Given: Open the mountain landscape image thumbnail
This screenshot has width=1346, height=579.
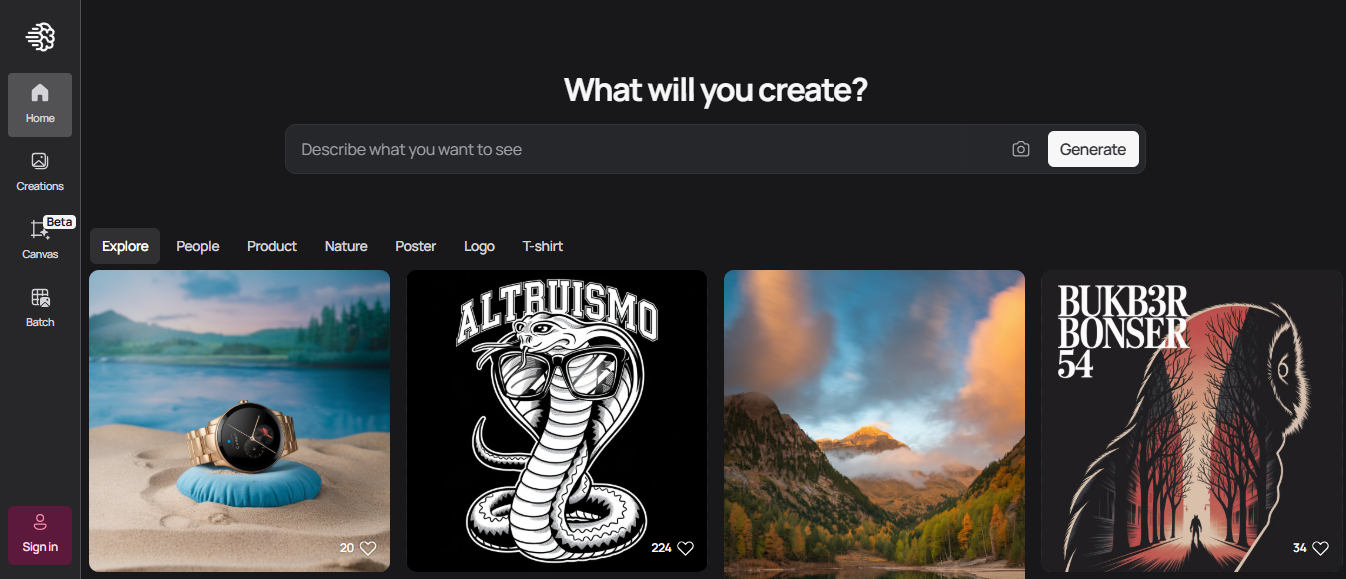Looking at the screenshot, I should coord(874,424).
